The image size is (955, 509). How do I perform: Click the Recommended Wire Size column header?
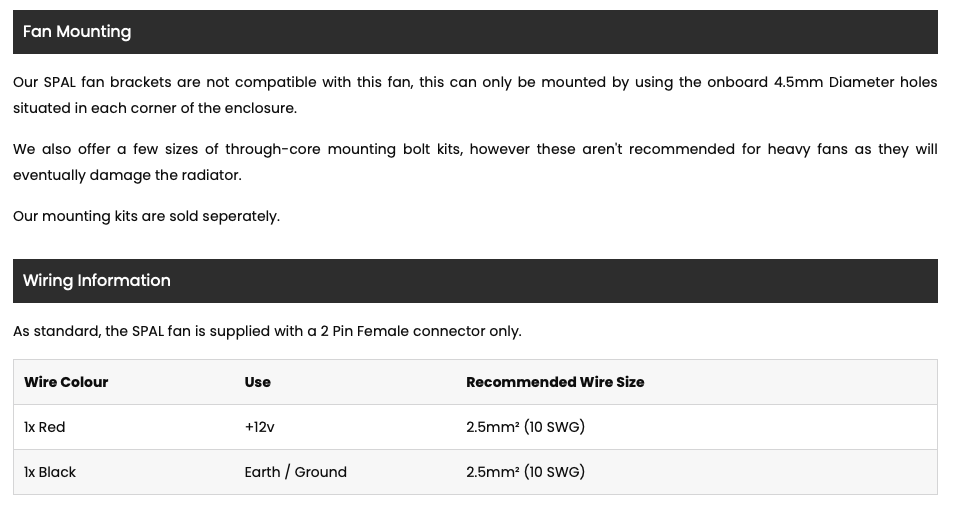[555, 382]
